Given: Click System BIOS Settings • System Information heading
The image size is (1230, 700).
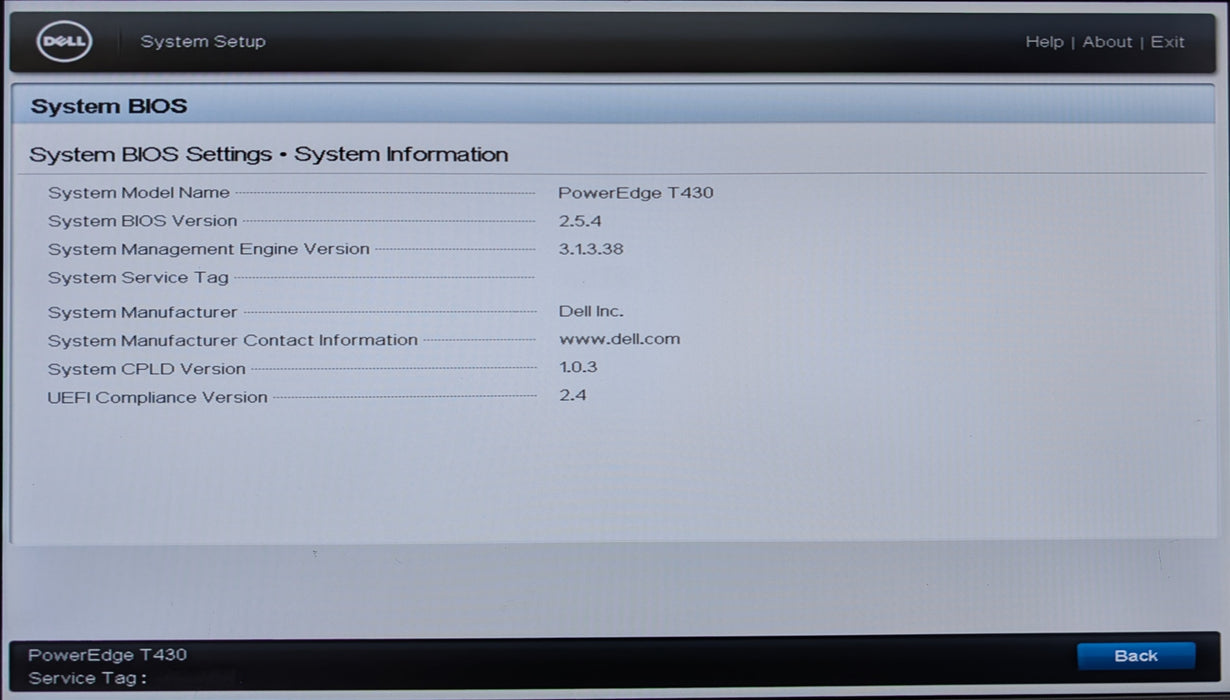Looking at the screenshot, I should [269, 155].
